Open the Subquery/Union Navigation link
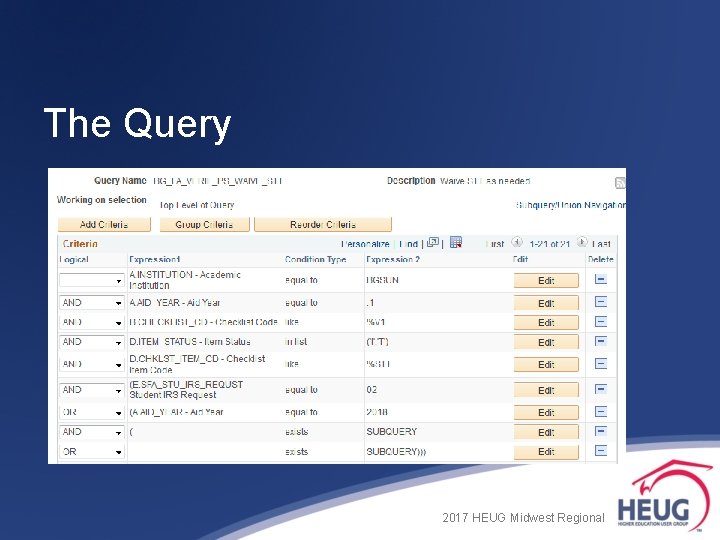Screen dimensions: 720x540 coord(570,205)
